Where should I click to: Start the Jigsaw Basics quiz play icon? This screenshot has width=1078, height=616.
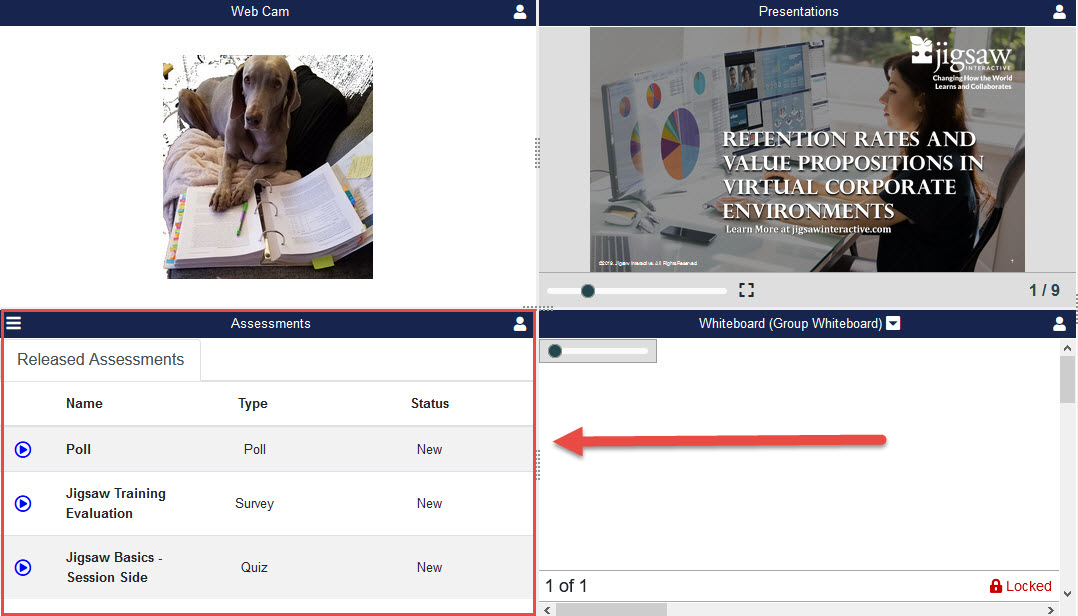(23, 568)
